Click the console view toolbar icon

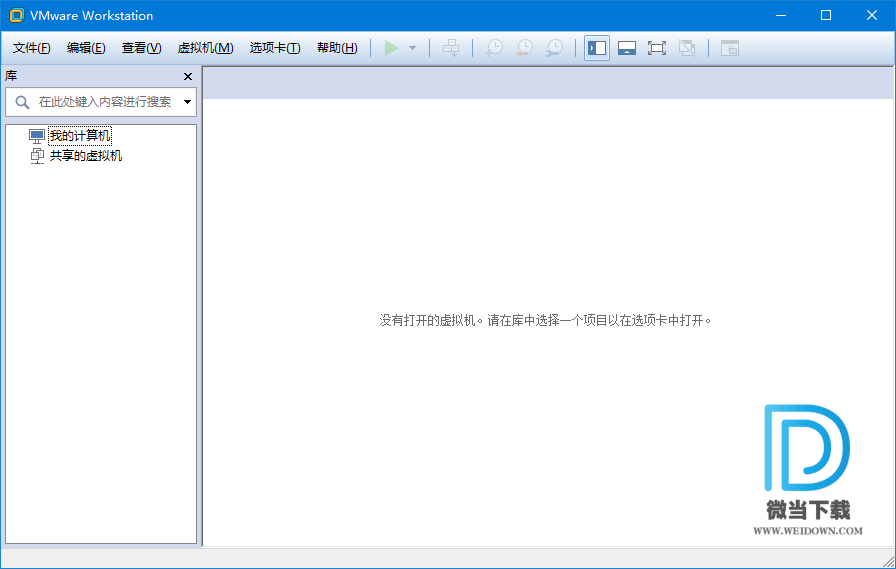tap(730, 48)
